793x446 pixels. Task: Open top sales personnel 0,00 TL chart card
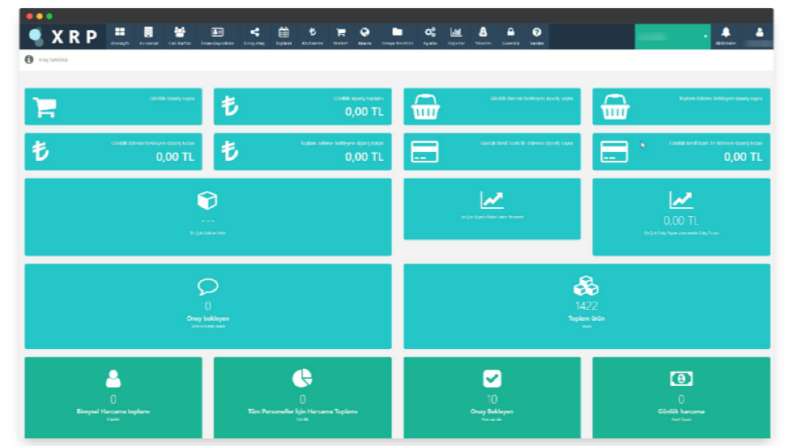681,217
